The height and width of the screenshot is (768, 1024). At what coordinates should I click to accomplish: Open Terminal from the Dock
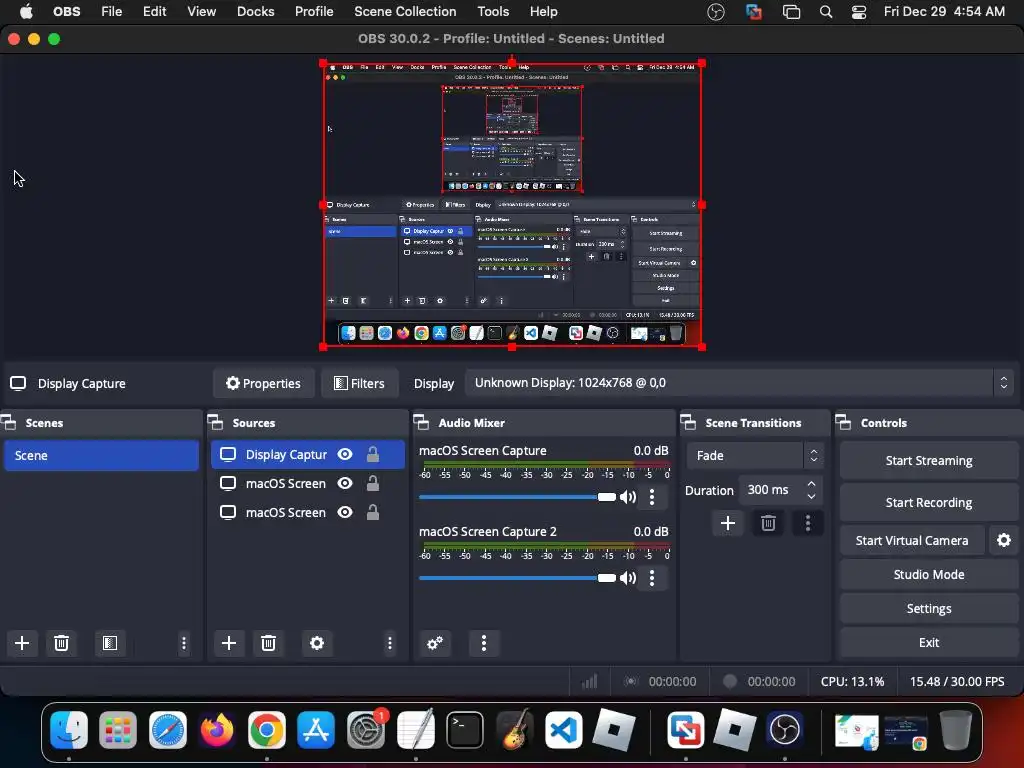[465, 729]
